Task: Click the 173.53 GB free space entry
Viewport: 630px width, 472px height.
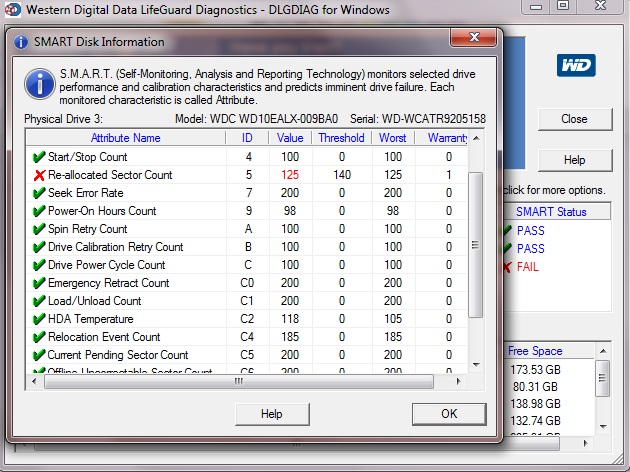Action: pyautogui.click(x=536, y=370)
